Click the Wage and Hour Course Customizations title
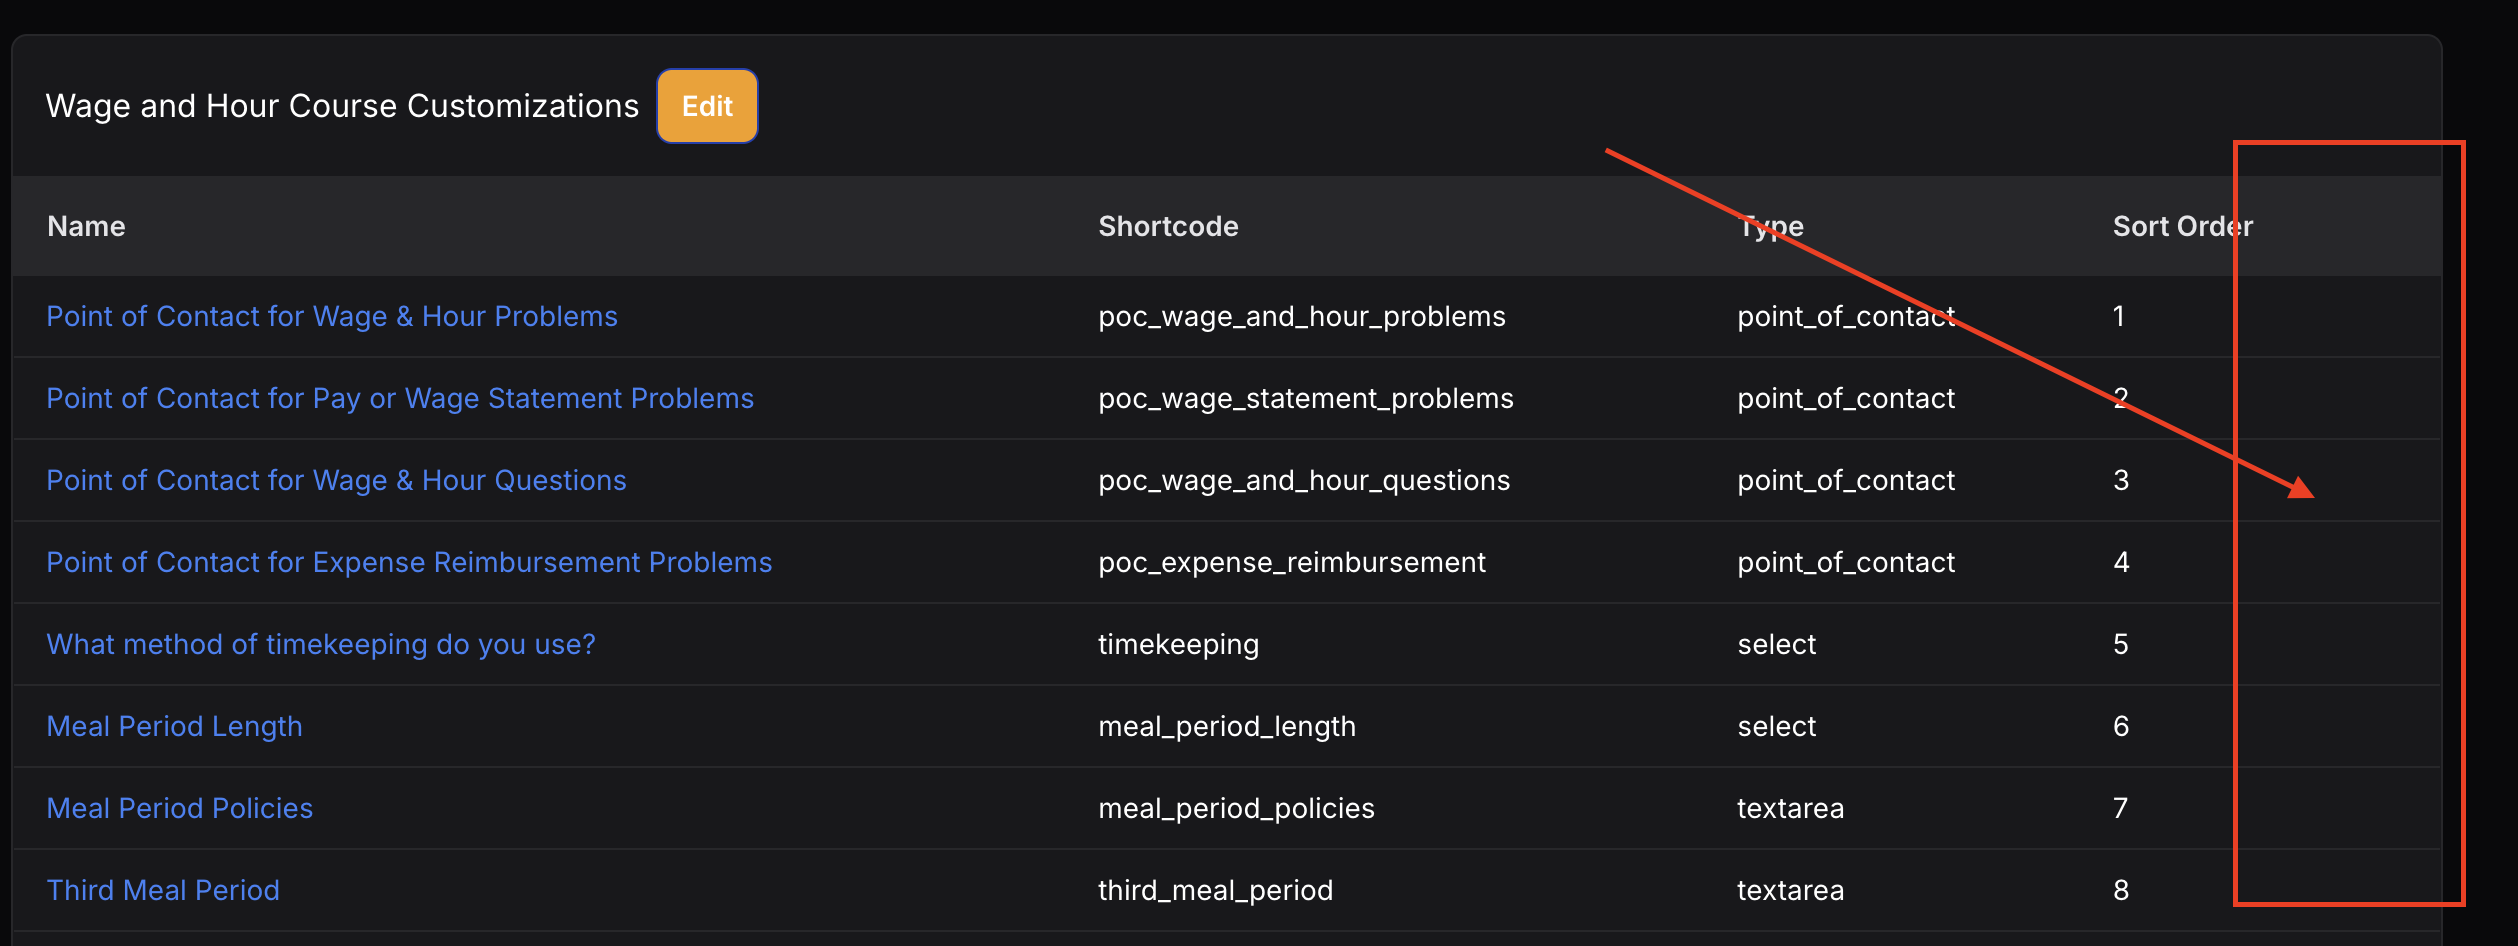This screenshot has width=2518, height=946. coord(342,106)
